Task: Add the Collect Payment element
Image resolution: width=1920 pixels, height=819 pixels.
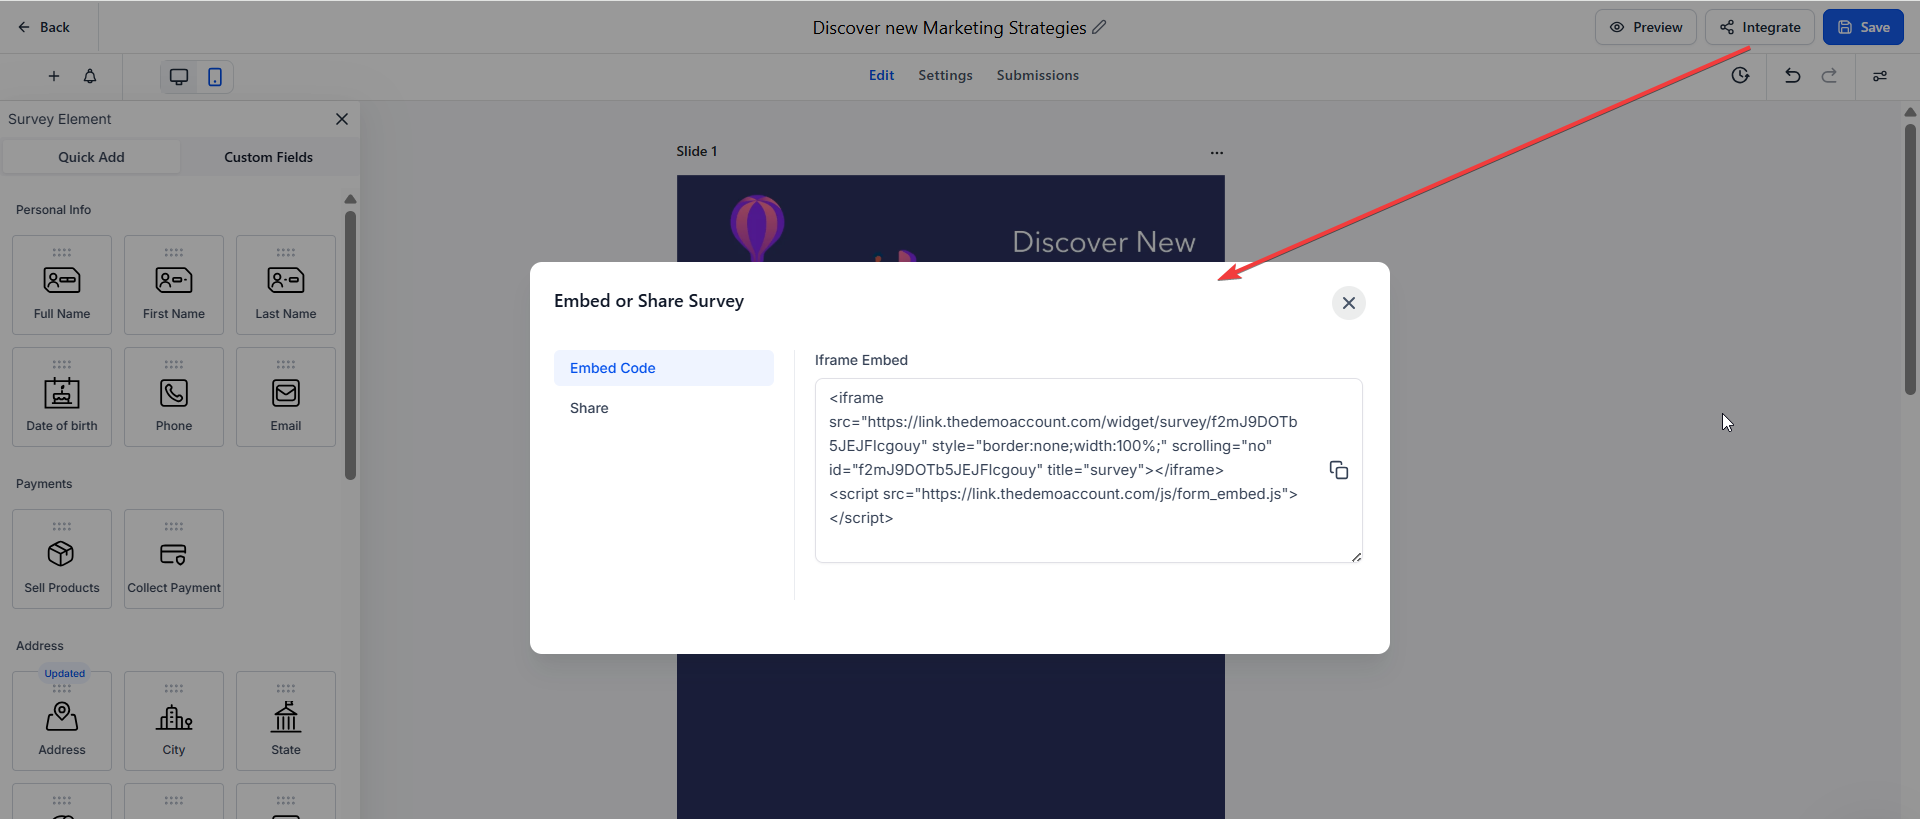Action: coord(174,559)
